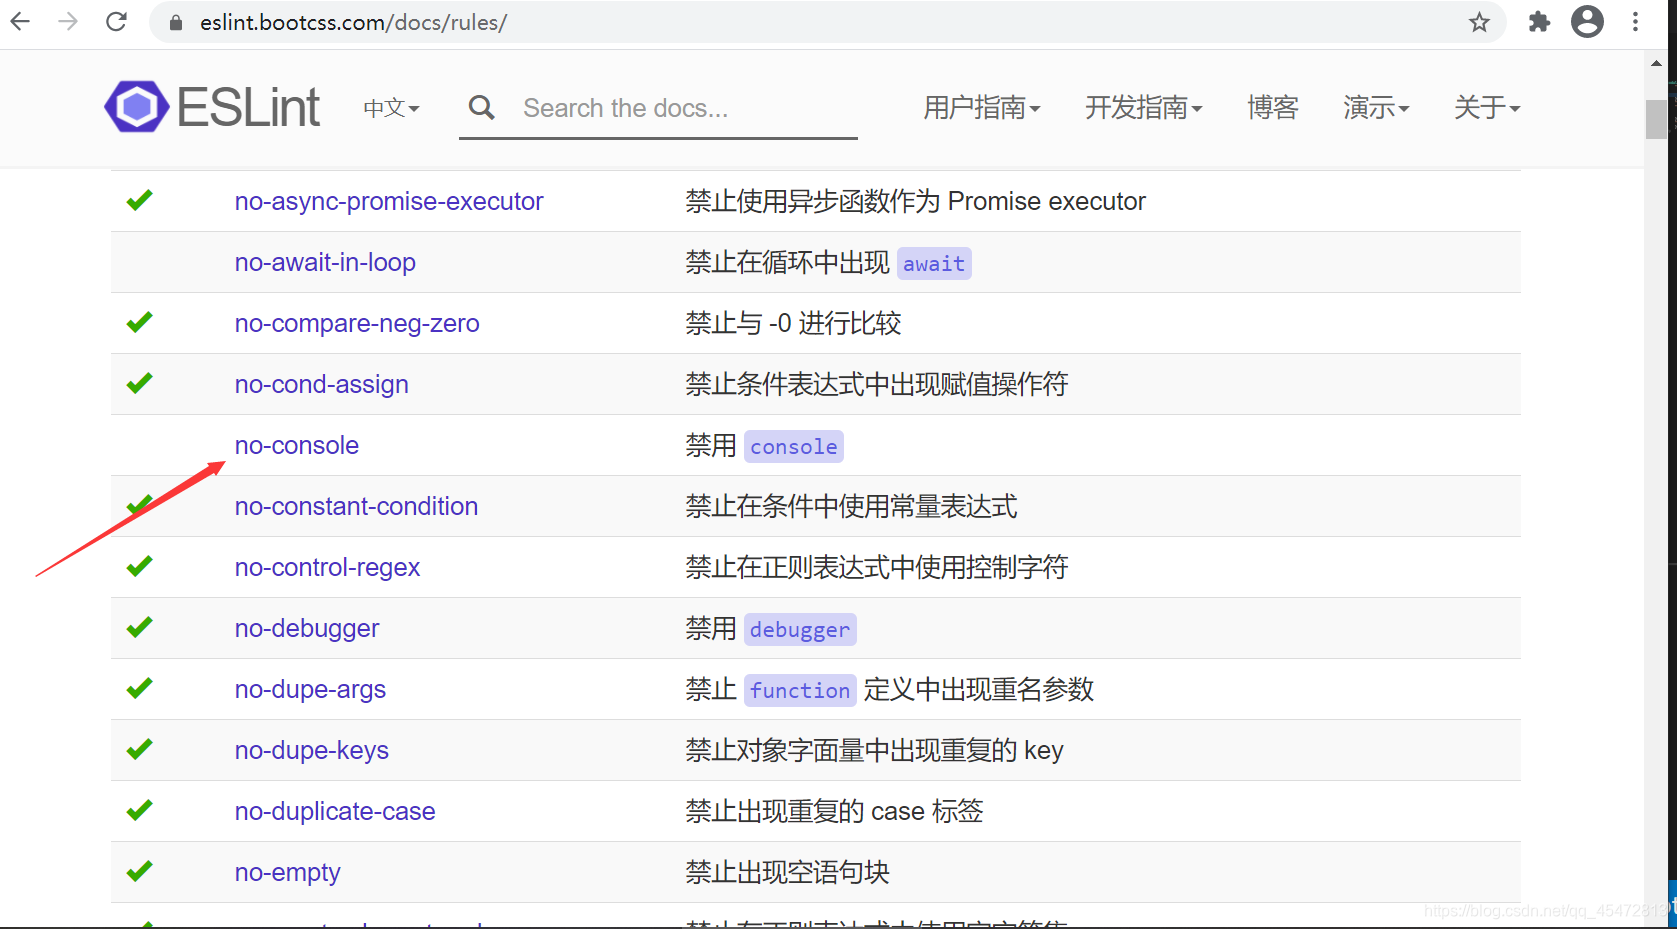Screen dimensions: 1677x929
Task: View site security lock info
Action: pos(176,22)
